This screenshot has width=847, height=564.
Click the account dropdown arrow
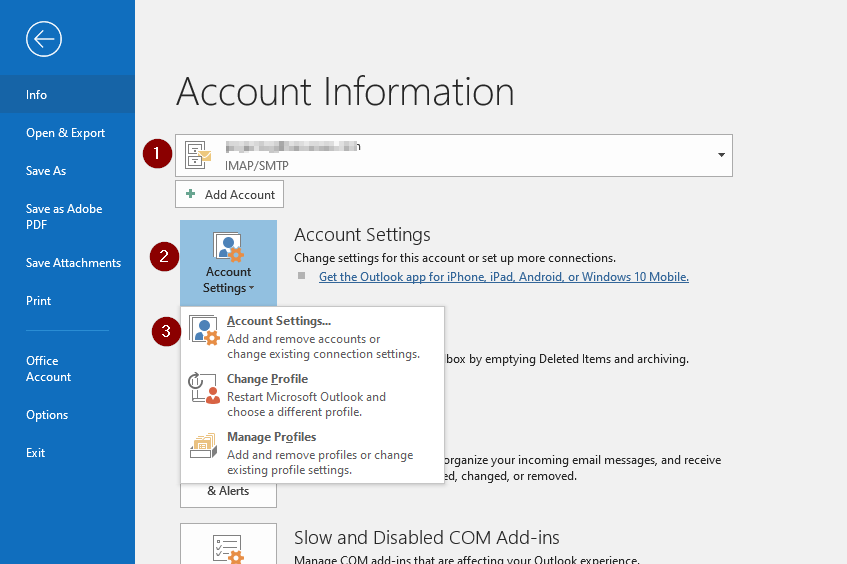[721, 155]
